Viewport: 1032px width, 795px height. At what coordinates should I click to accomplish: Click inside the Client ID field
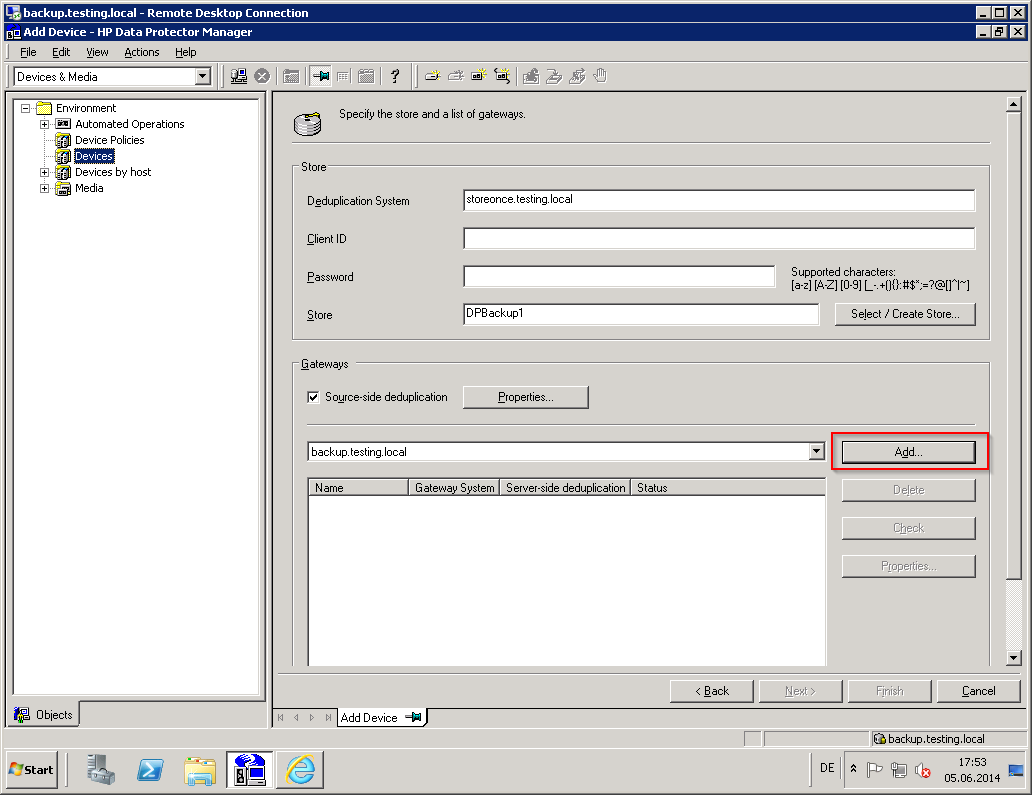(719, 238)
